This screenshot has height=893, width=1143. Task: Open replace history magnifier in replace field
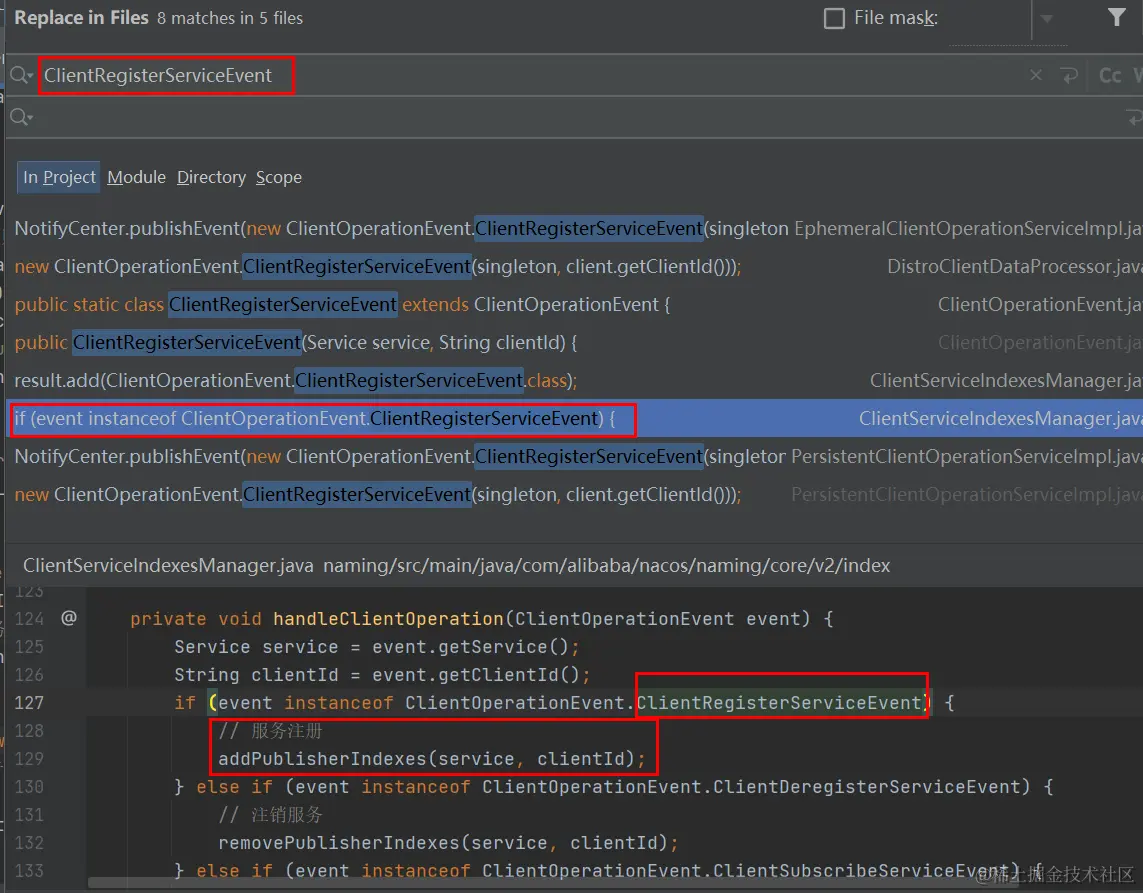pyautogui.click(x=20, y=117)
